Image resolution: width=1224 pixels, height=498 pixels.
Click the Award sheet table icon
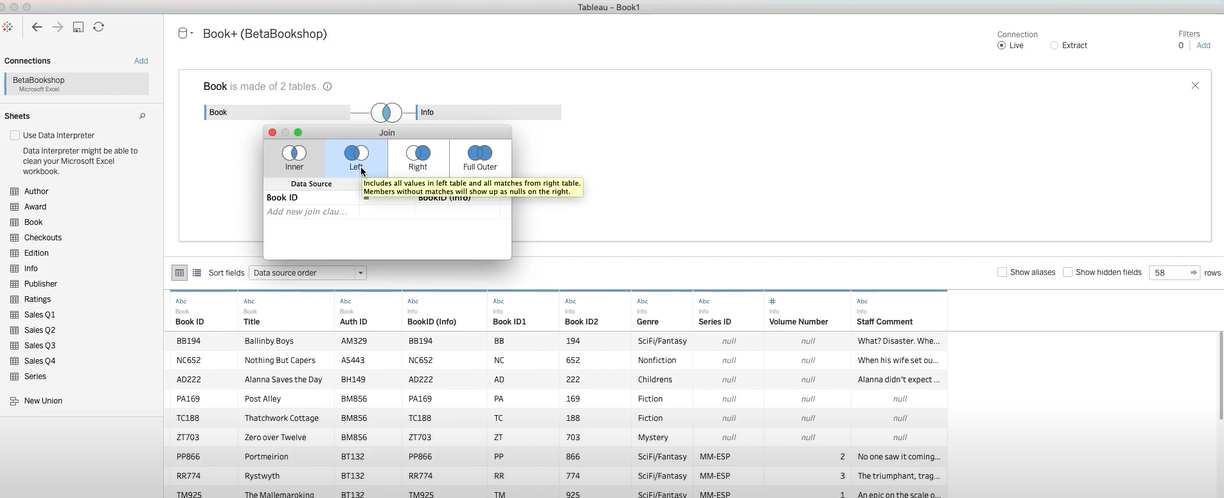tap(14, 207)
